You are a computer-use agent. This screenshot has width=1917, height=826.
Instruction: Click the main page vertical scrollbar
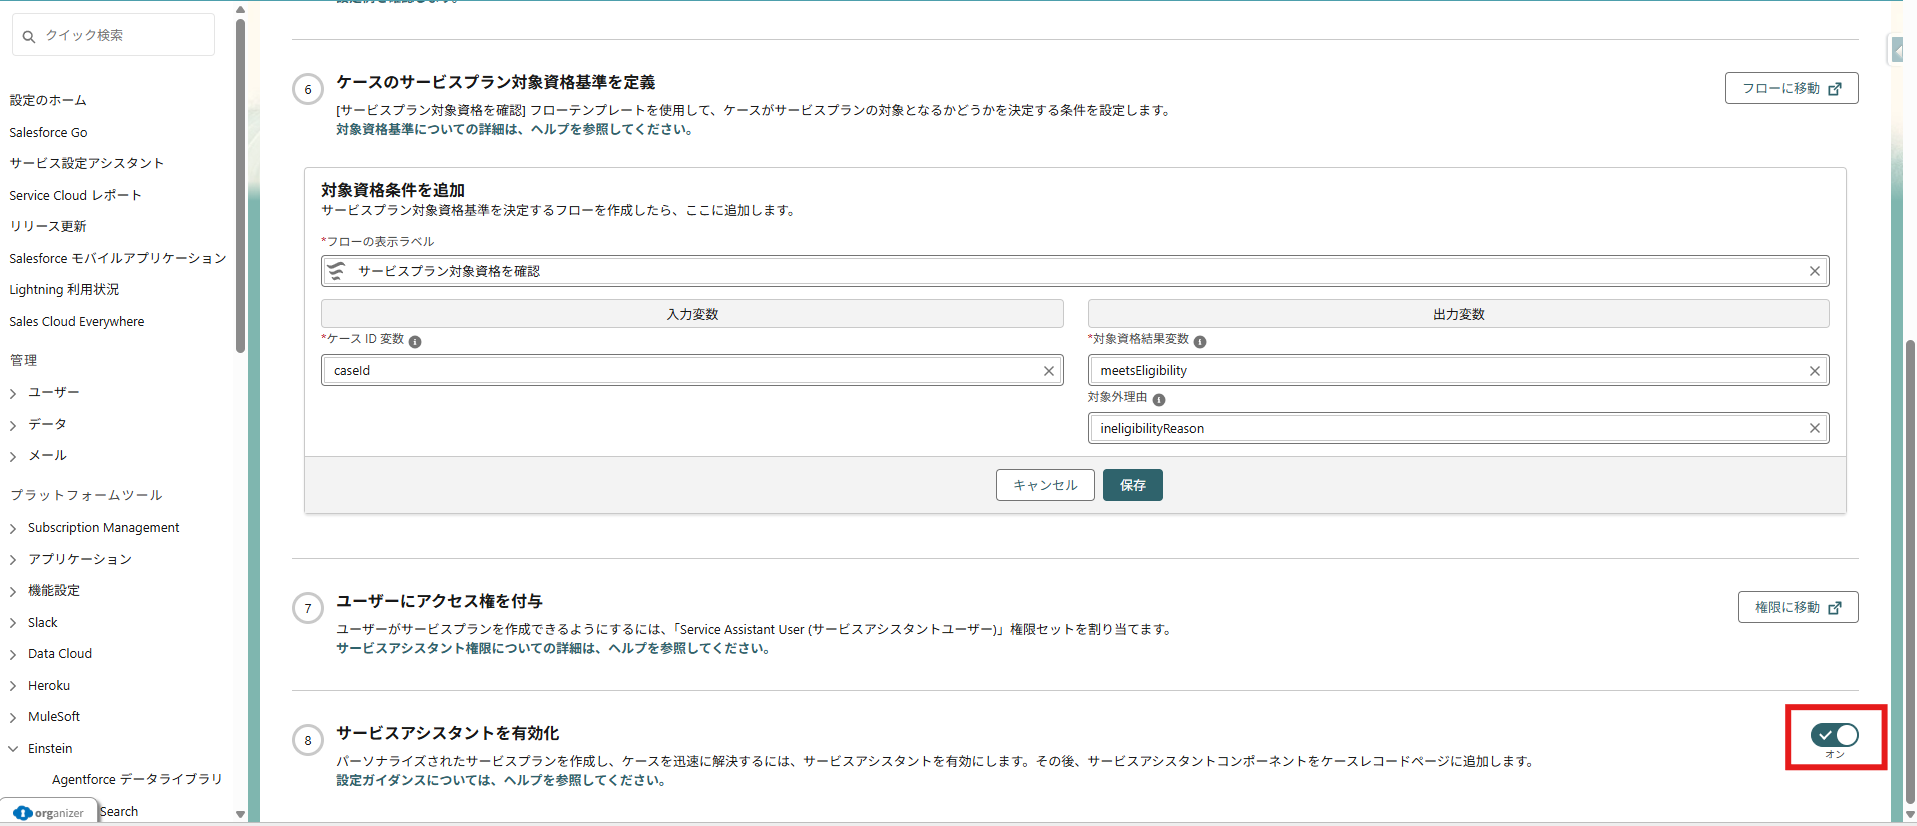click(x=1909, y=570)
